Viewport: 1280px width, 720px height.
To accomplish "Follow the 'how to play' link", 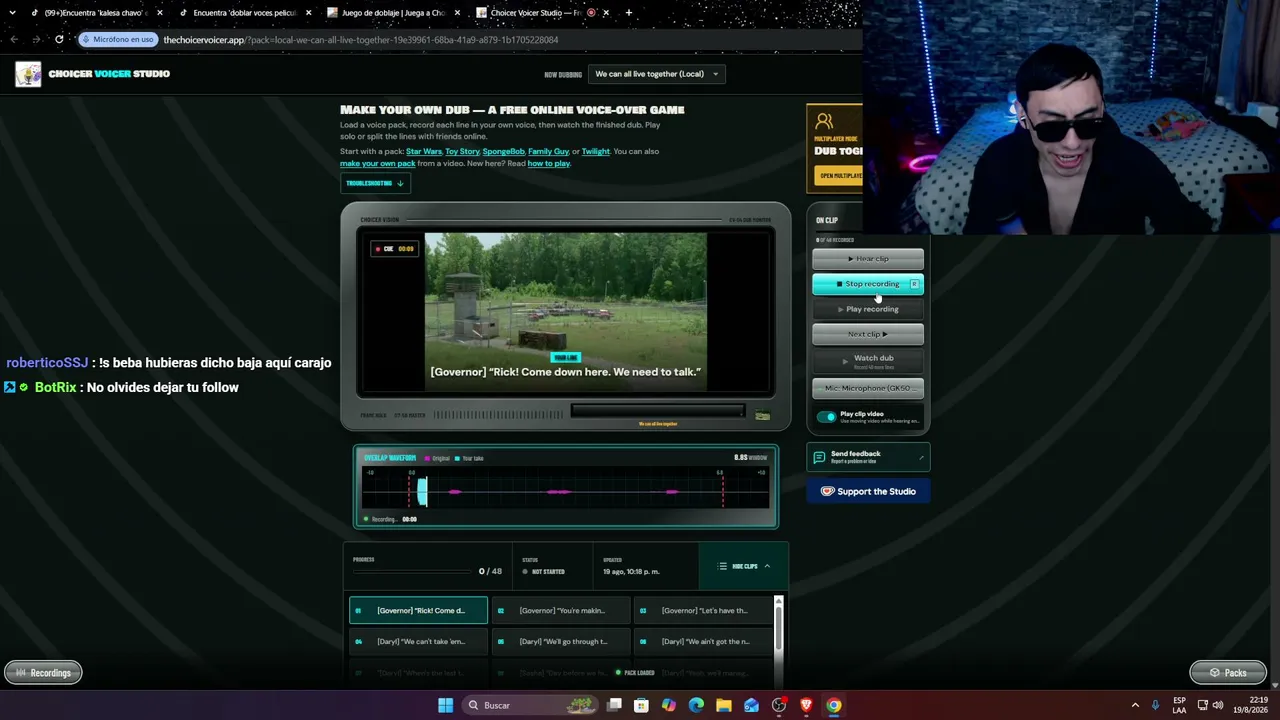I will (548, 164).
